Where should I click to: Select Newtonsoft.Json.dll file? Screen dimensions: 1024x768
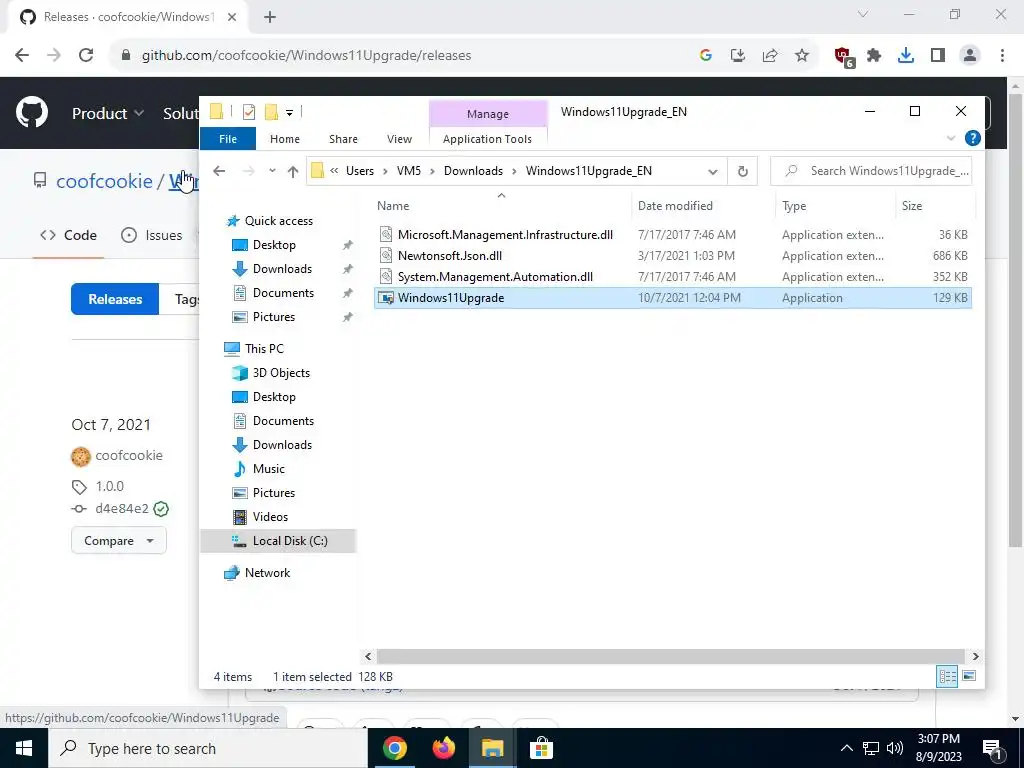(x=449, y=255)
